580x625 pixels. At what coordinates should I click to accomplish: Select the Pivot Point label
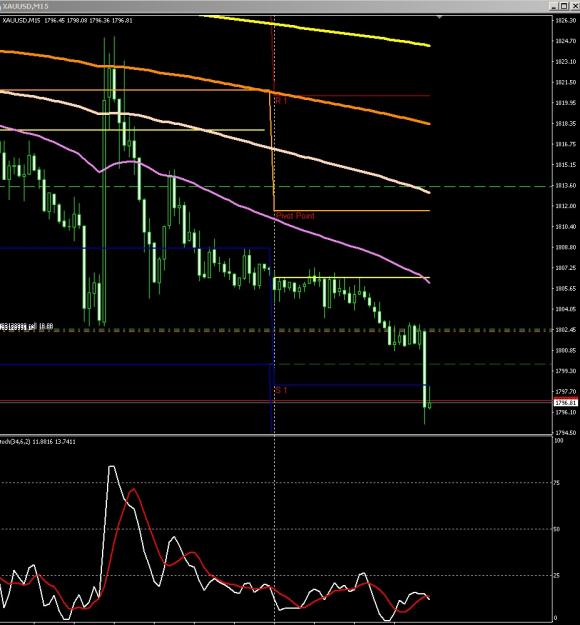click(295, 216)
